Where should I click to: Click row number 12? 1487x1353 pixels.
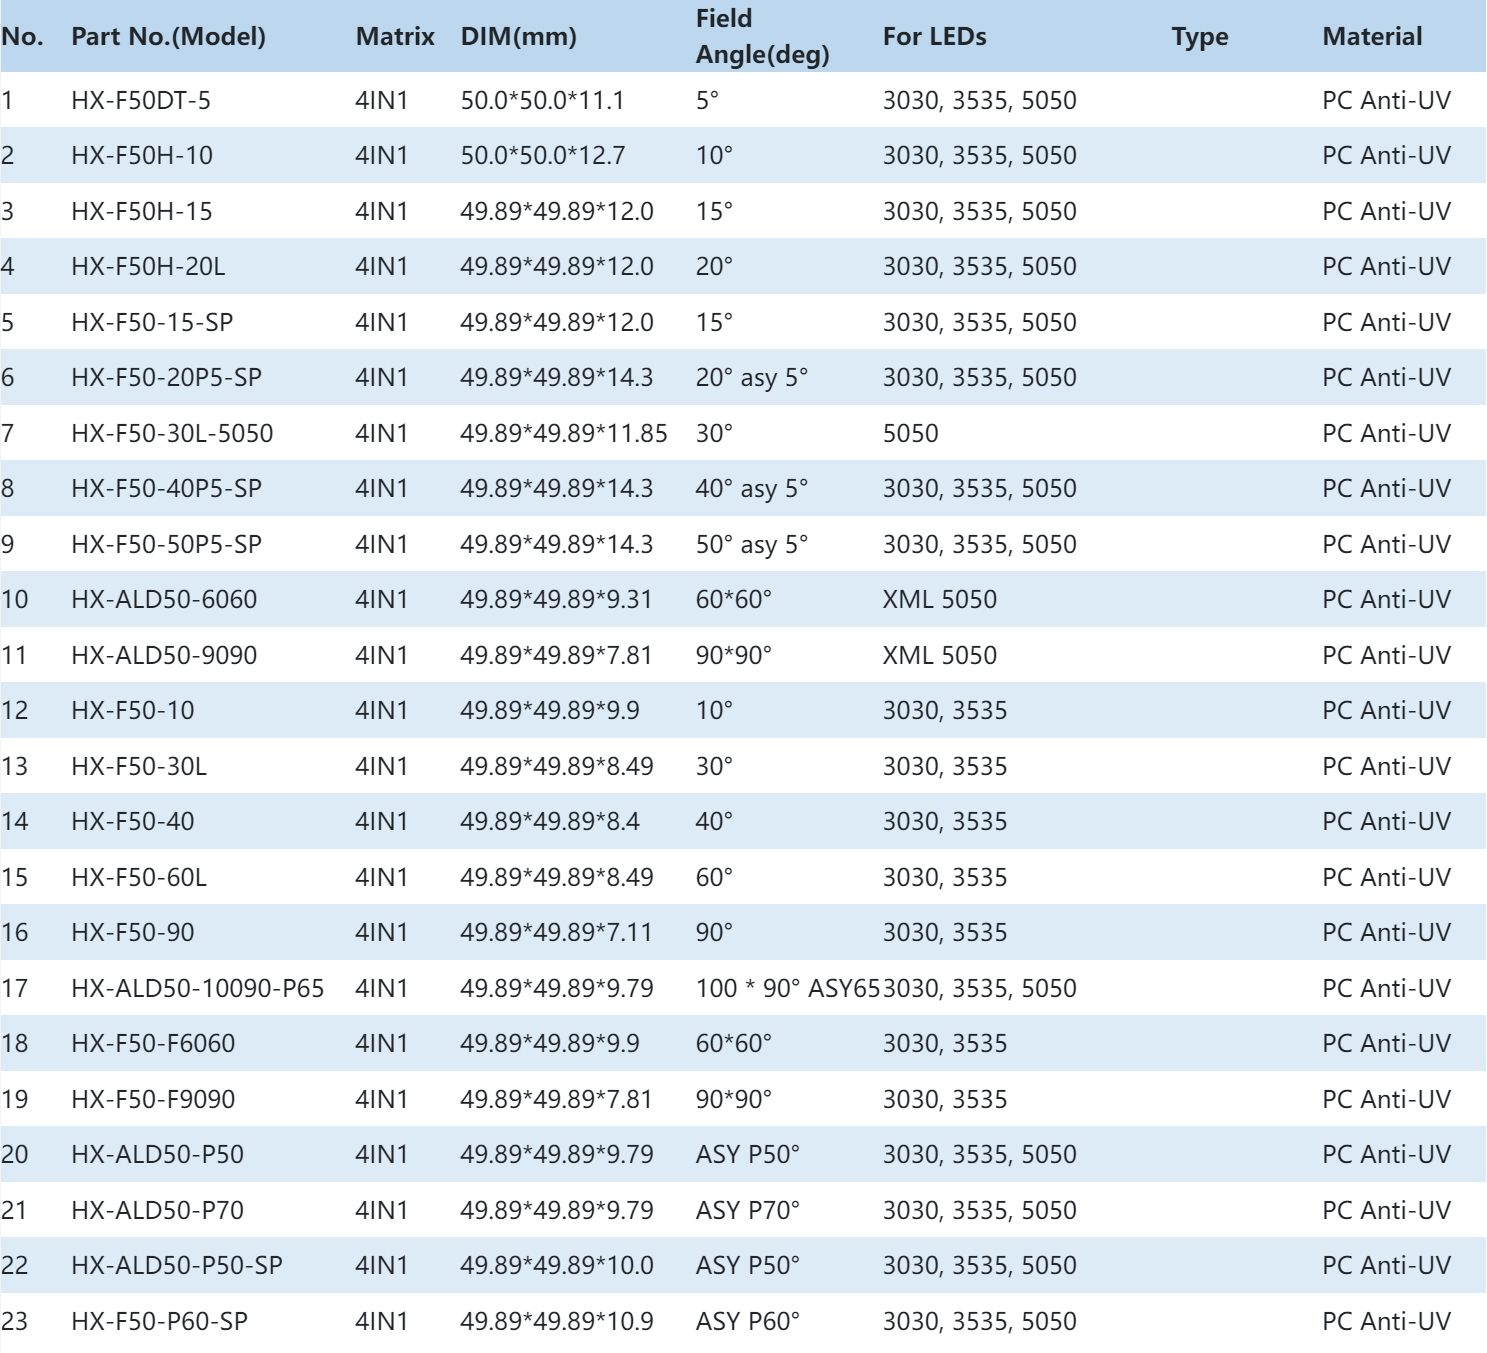pos(15,711)
